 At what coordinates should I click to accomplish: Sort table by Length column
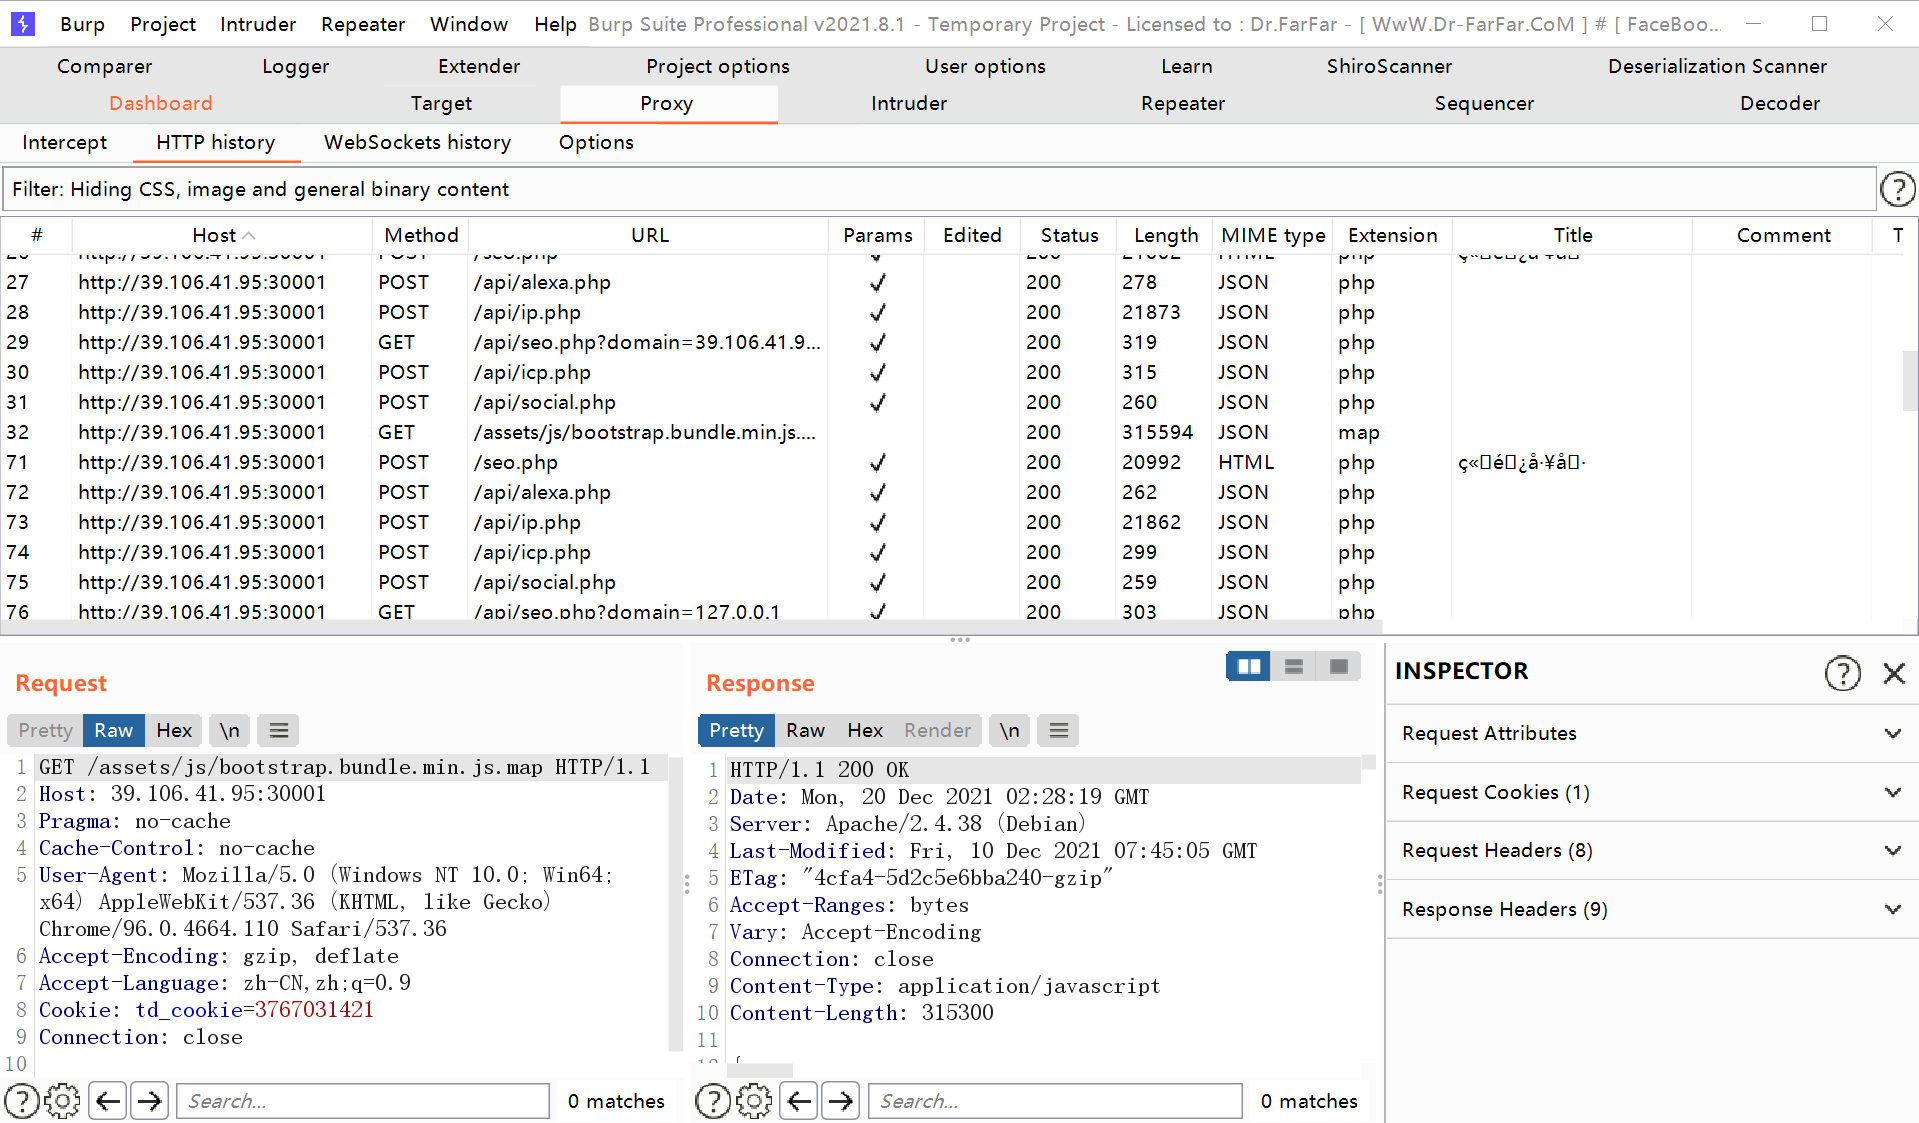pyautogui.click(x=1165, y=235)
